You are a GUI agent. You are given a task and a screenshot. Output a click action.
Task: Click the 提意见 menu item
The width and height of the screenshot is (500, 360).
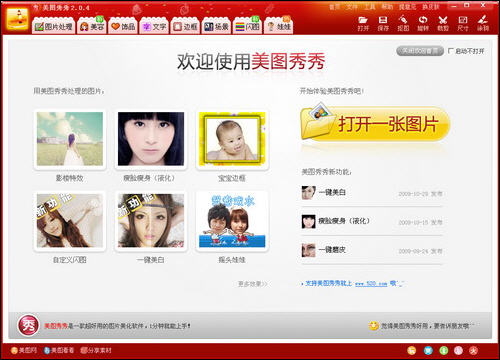click(407, 7)
